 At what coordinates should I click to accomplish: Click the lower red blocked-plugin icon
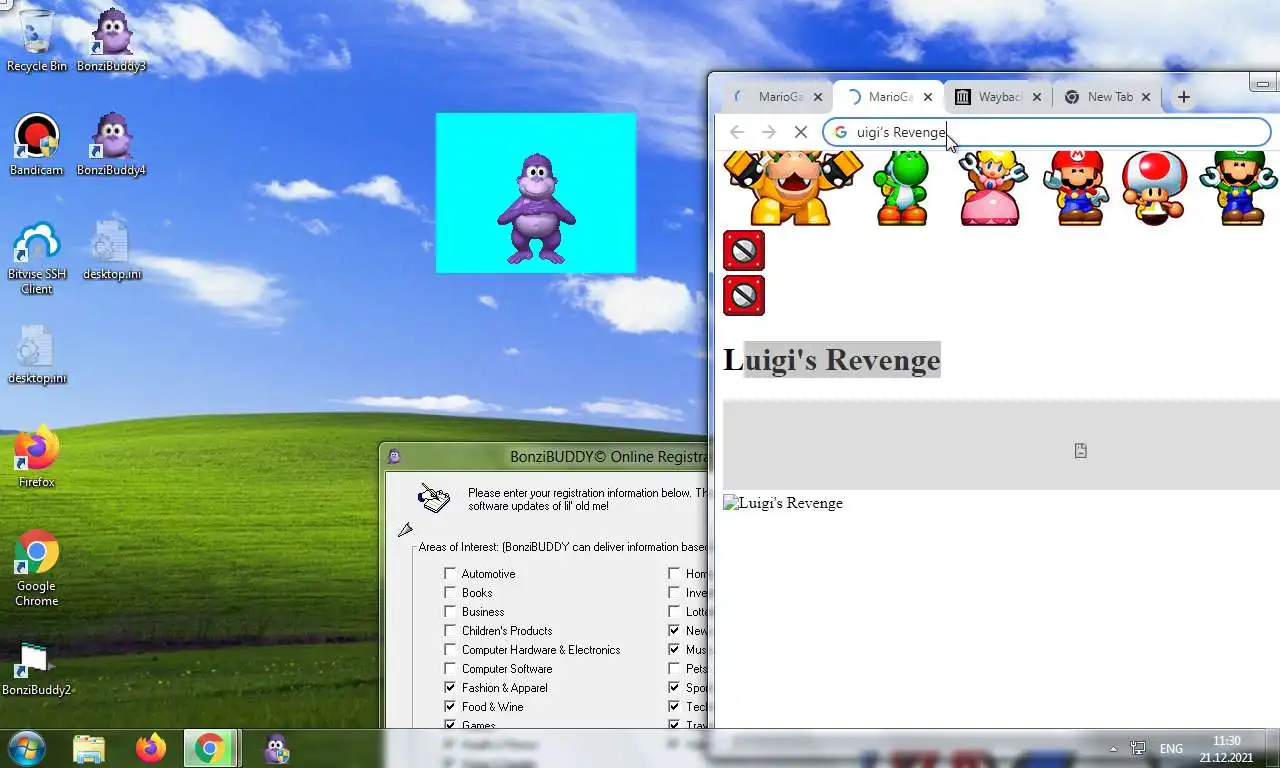[x=744, y=295]
